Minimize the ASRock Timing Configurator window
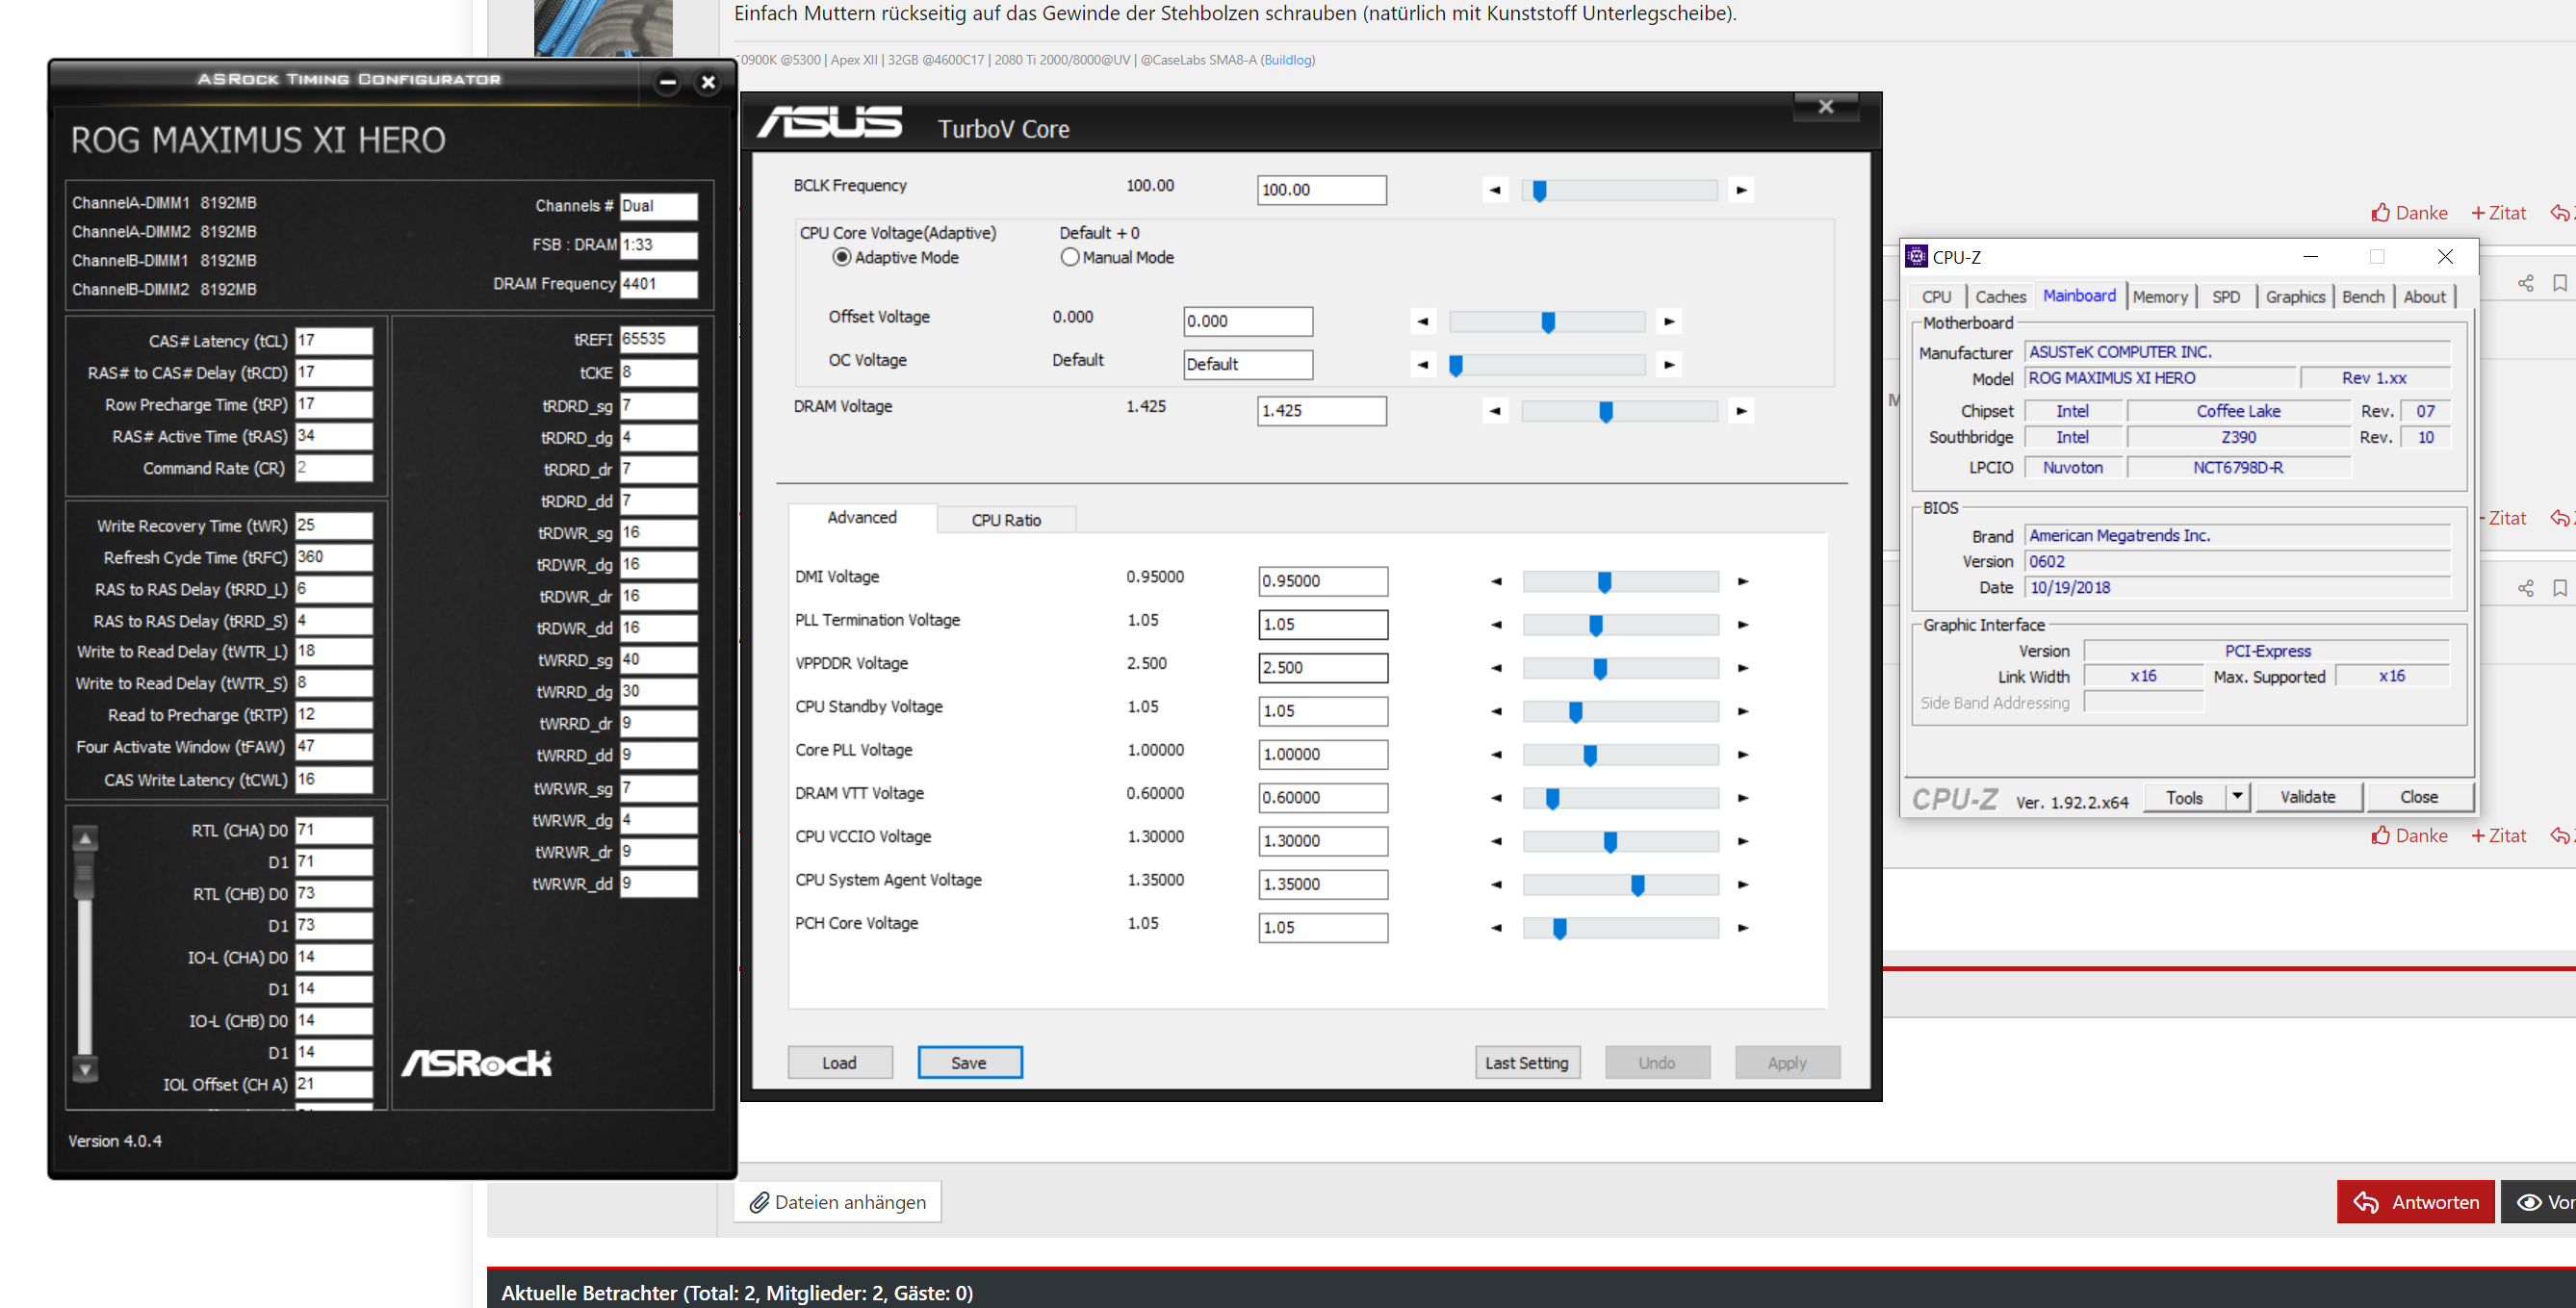 point(668,82)
